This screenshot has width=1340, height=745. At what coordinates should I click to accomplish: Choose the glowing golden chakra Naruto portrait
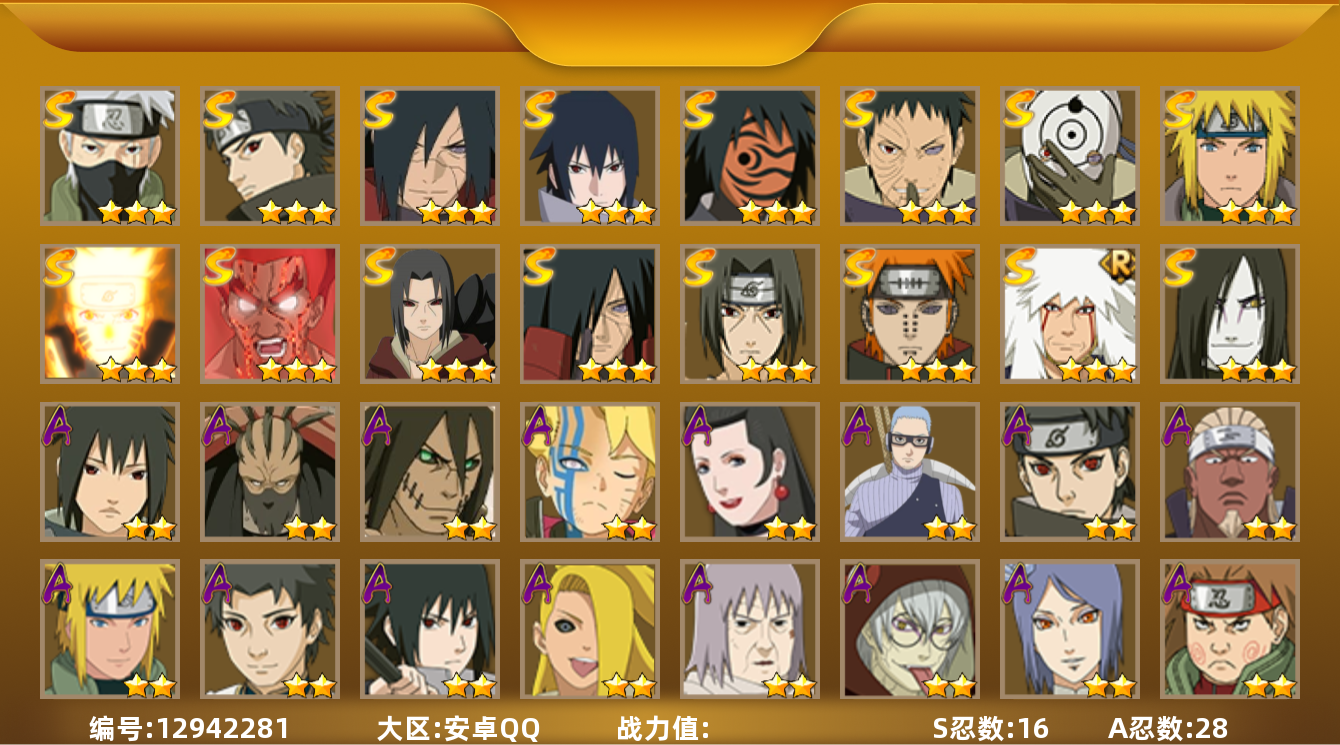pyautogui.click(x=109, y=314)
